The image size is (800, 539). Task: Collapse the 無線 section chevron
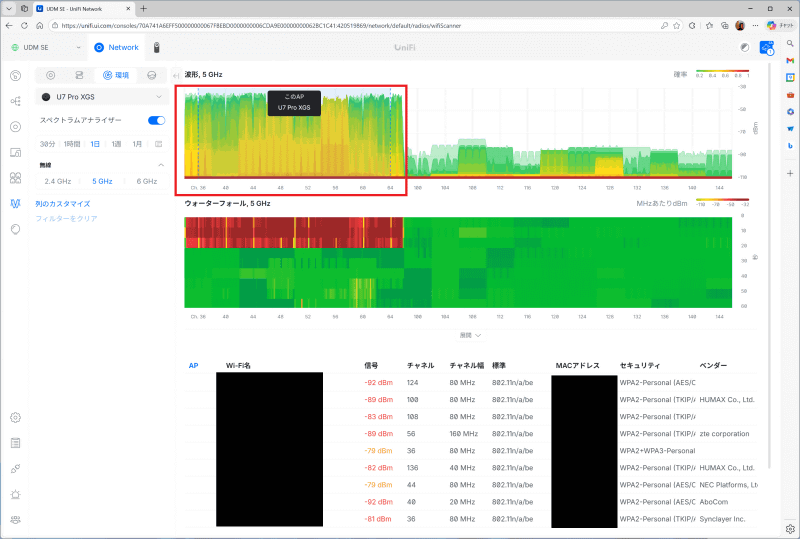[x=161, y=165]
